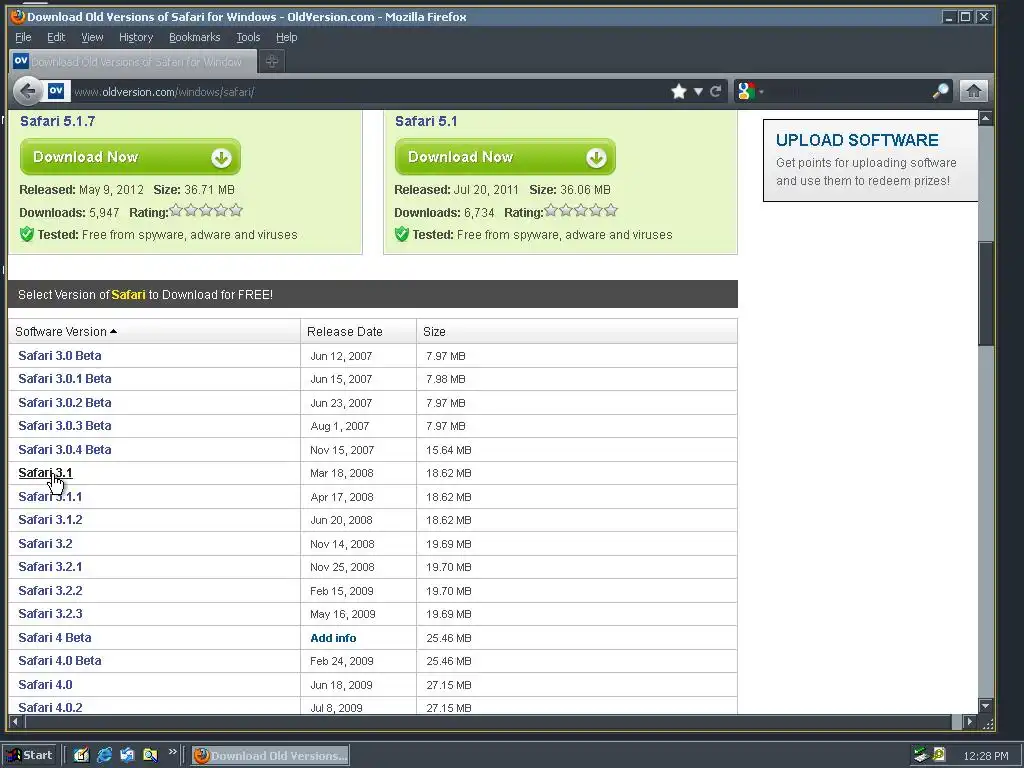Select the Download Old Versions of Safari tab
The width and height of the screenshot is (1024, 768).
(132, 61)
